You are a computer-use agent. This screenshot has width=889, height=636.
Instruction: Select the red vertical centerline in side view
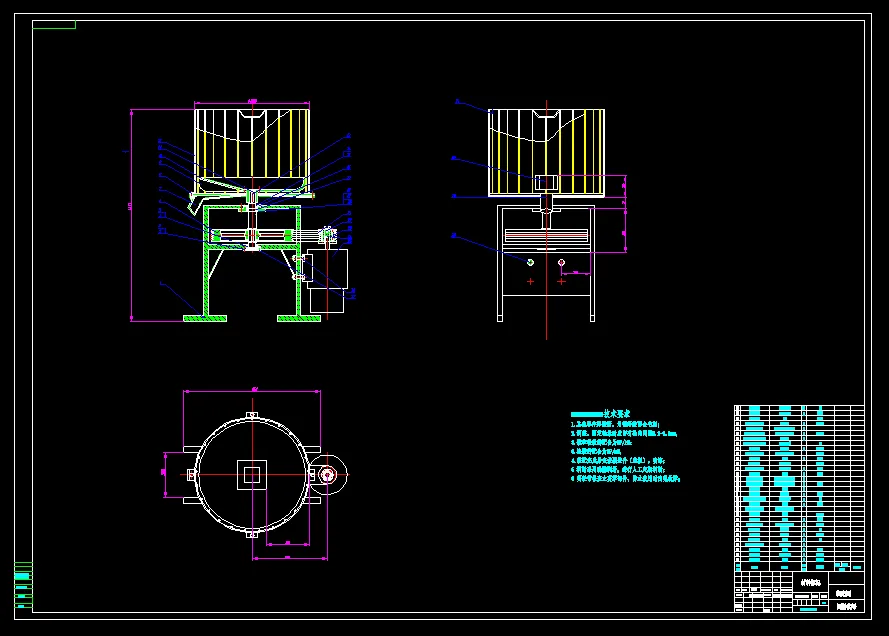(x=547, y=220)
